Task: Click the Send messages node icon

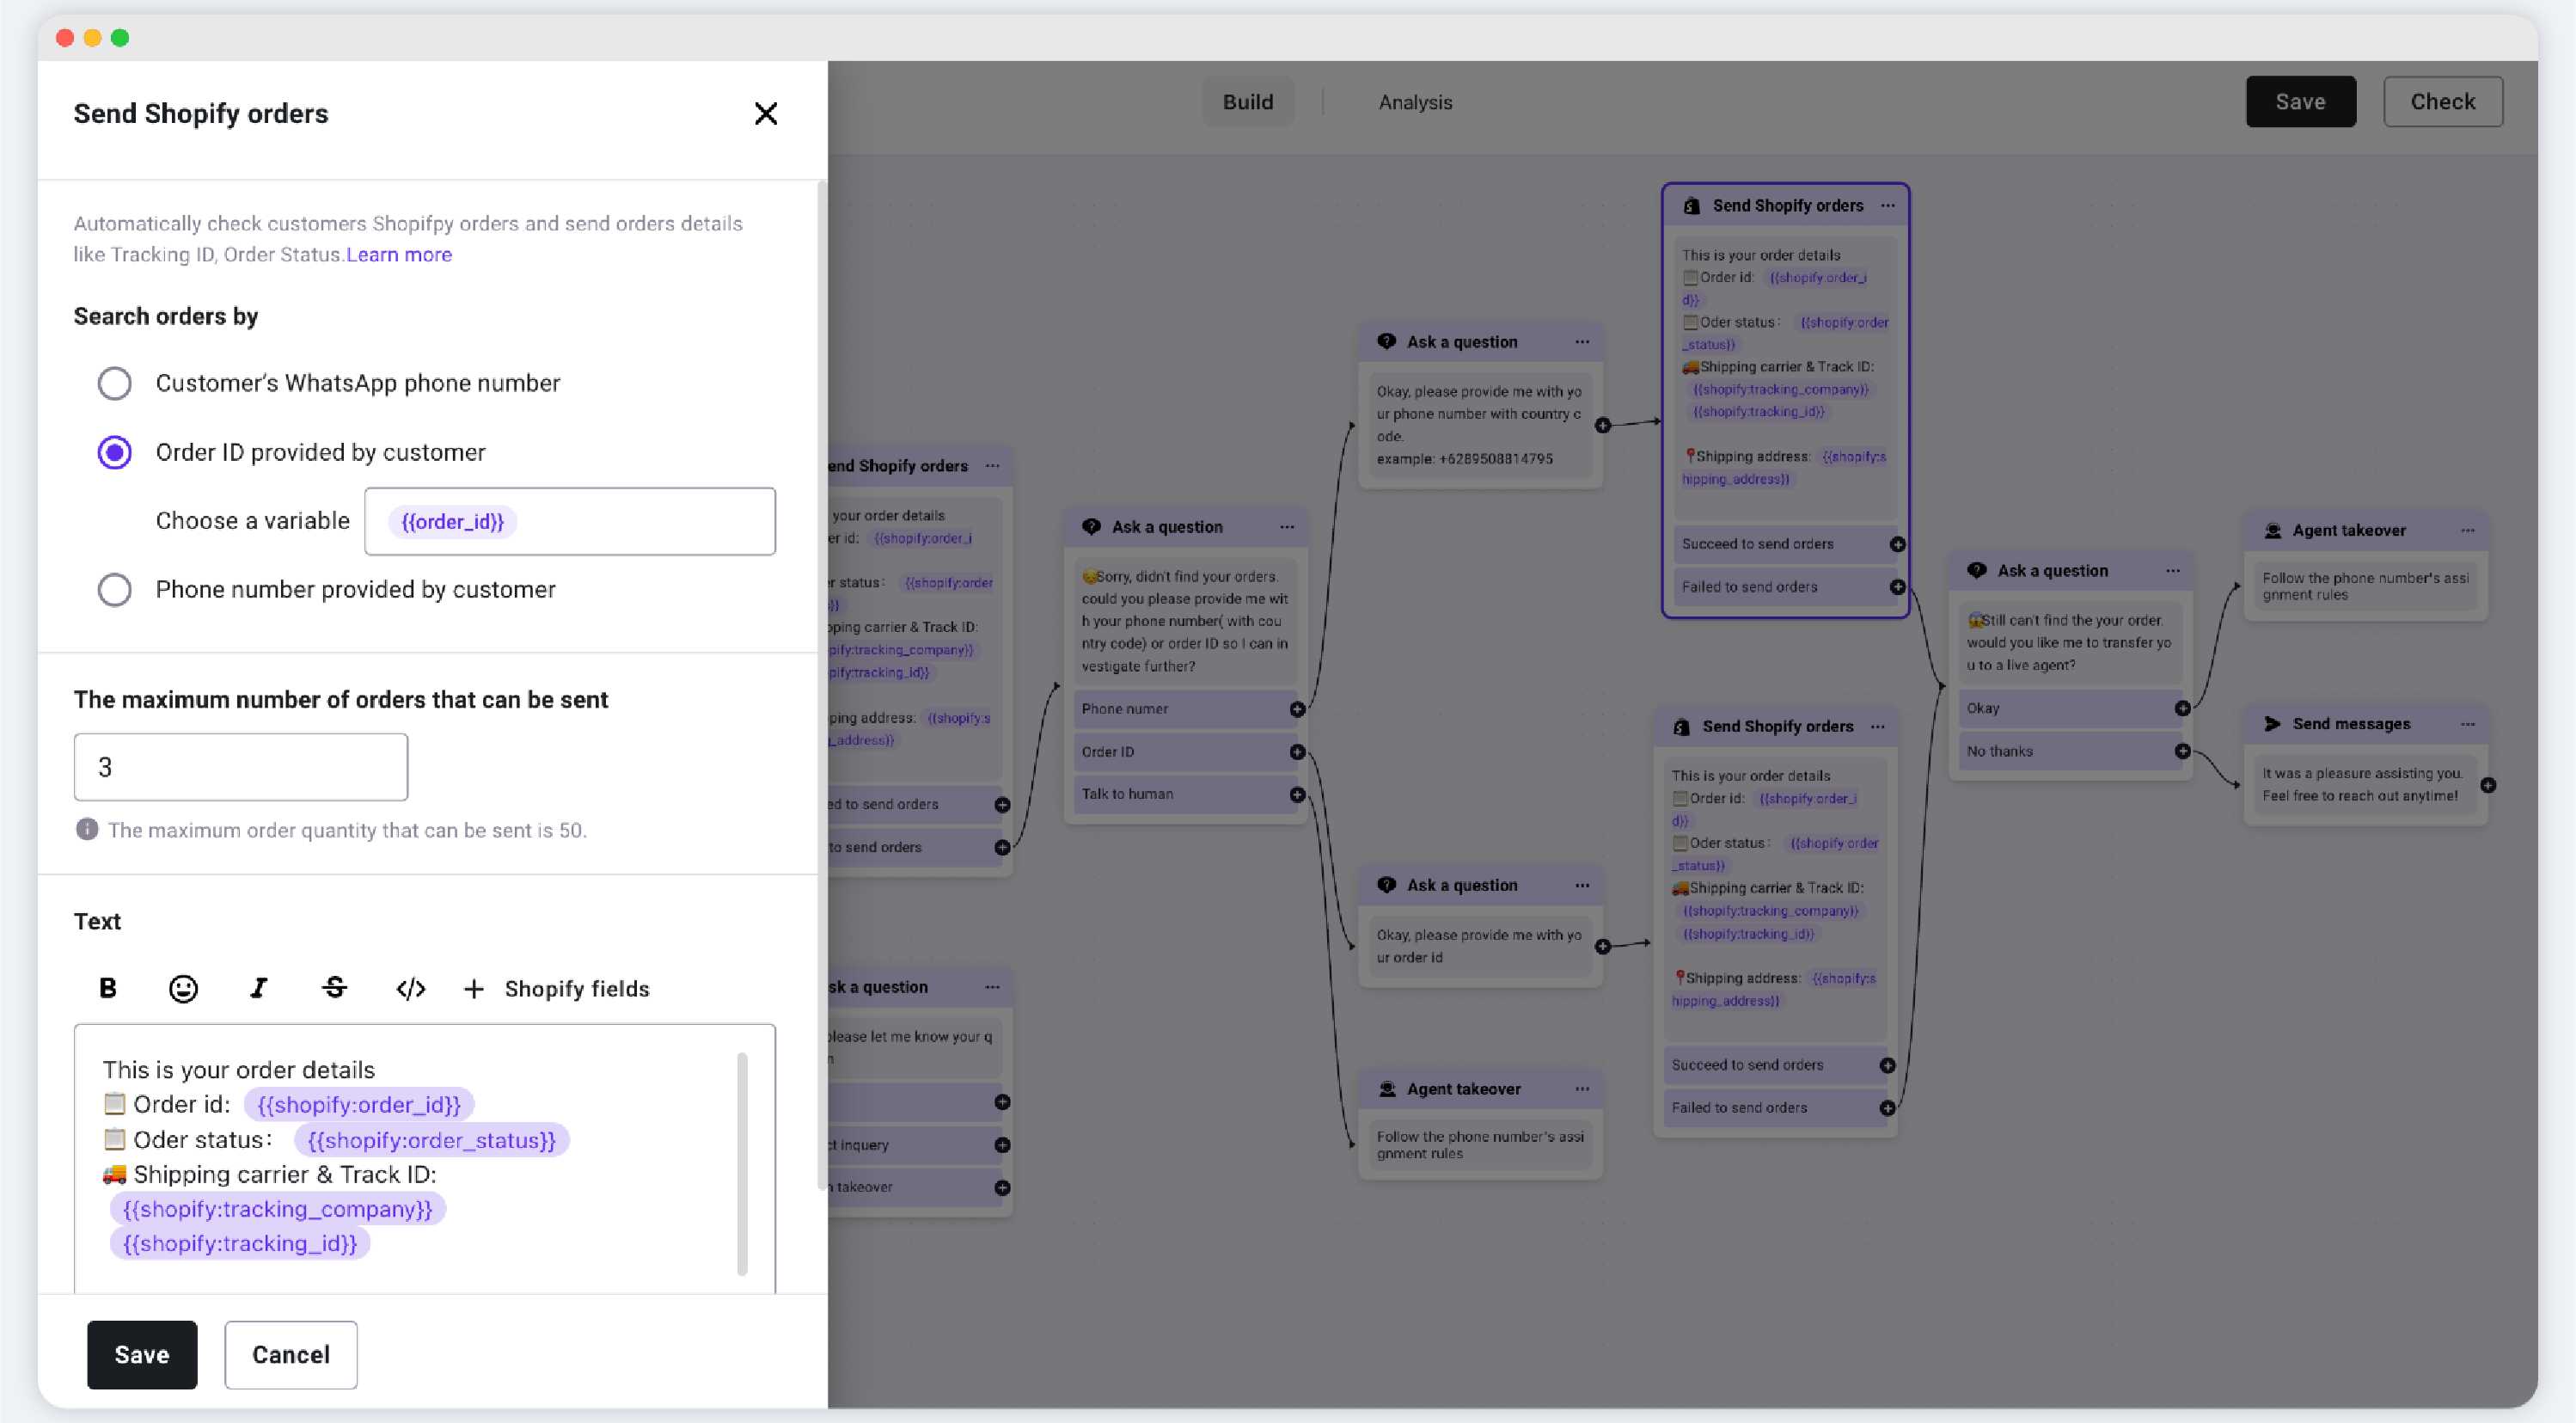Action: point(2272,724)
